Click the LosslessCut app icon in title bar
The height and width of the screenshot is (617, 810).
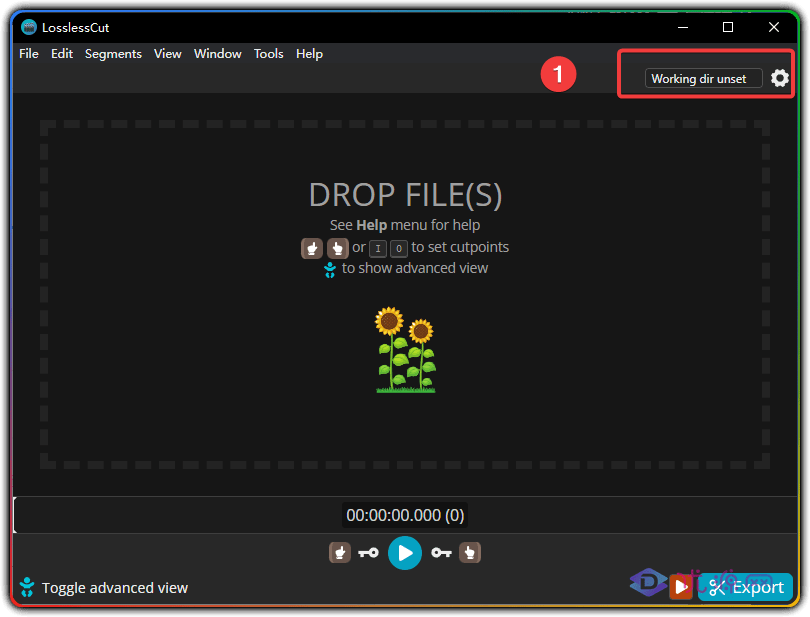click(29, 27)
